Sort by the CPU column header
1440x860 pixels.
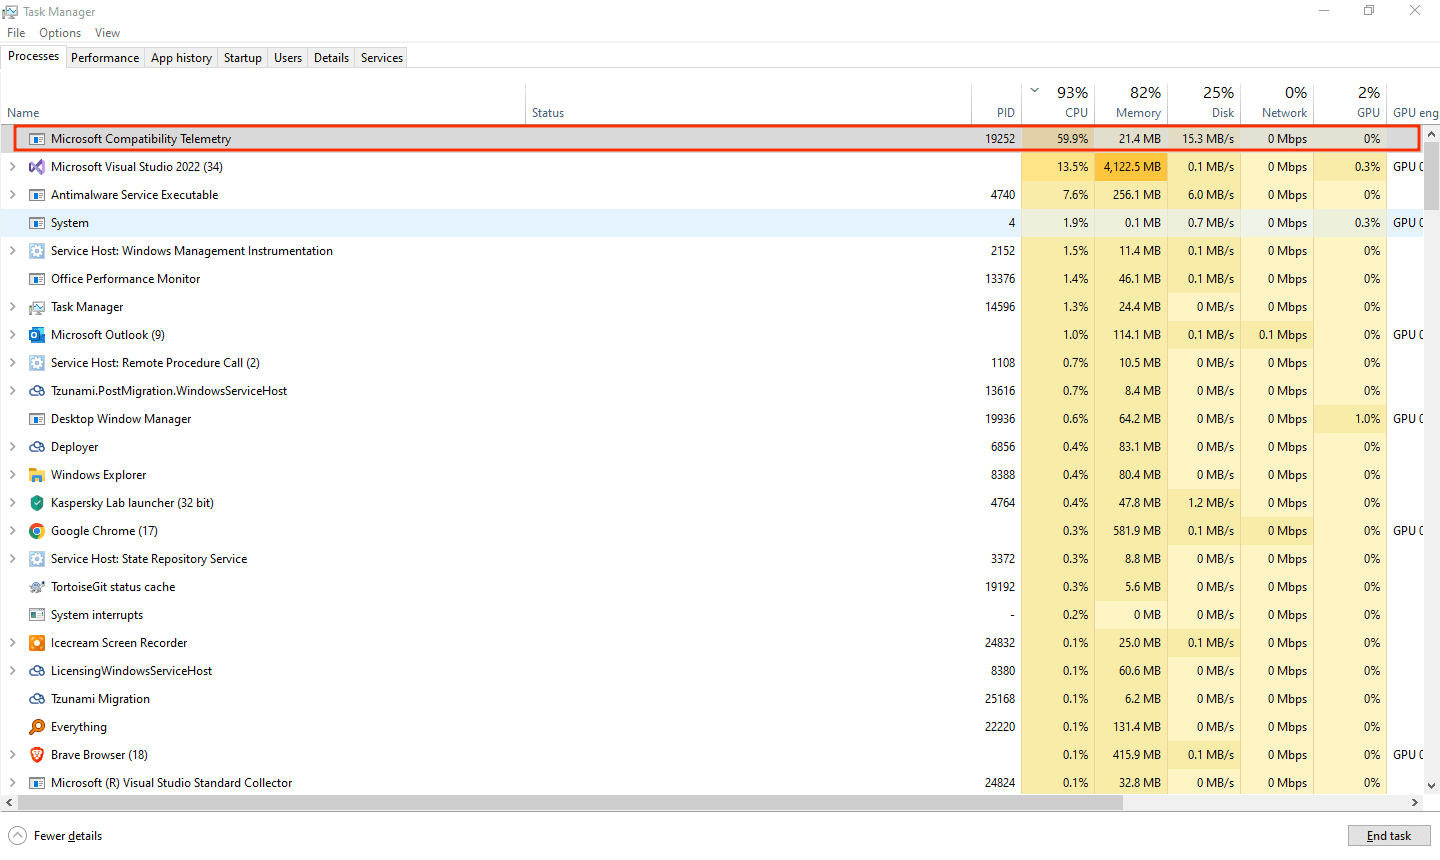point(1058,103)
